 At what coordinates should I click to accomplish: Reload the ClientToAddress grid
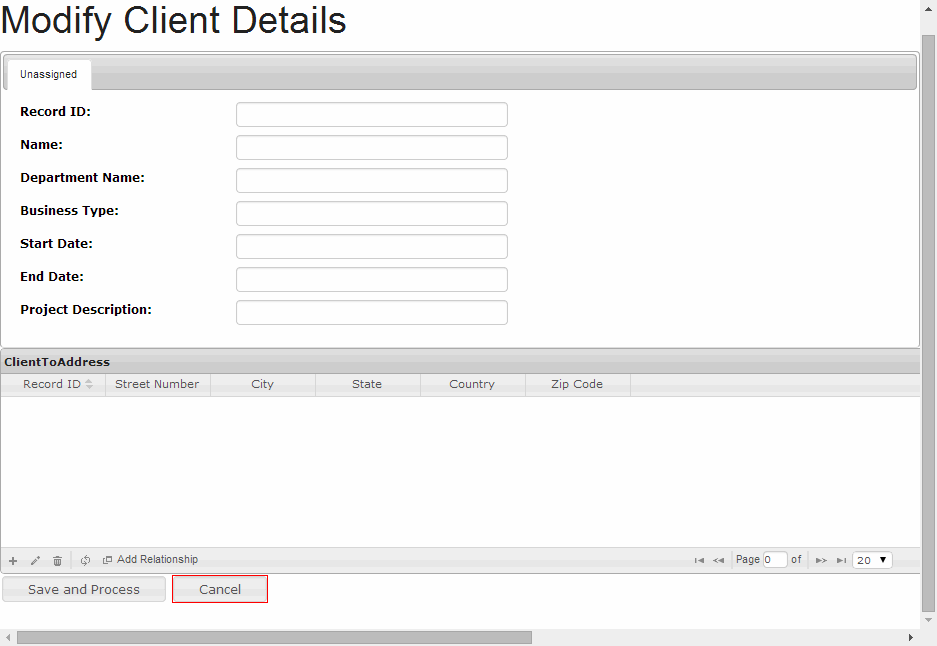tap(85, 561)
